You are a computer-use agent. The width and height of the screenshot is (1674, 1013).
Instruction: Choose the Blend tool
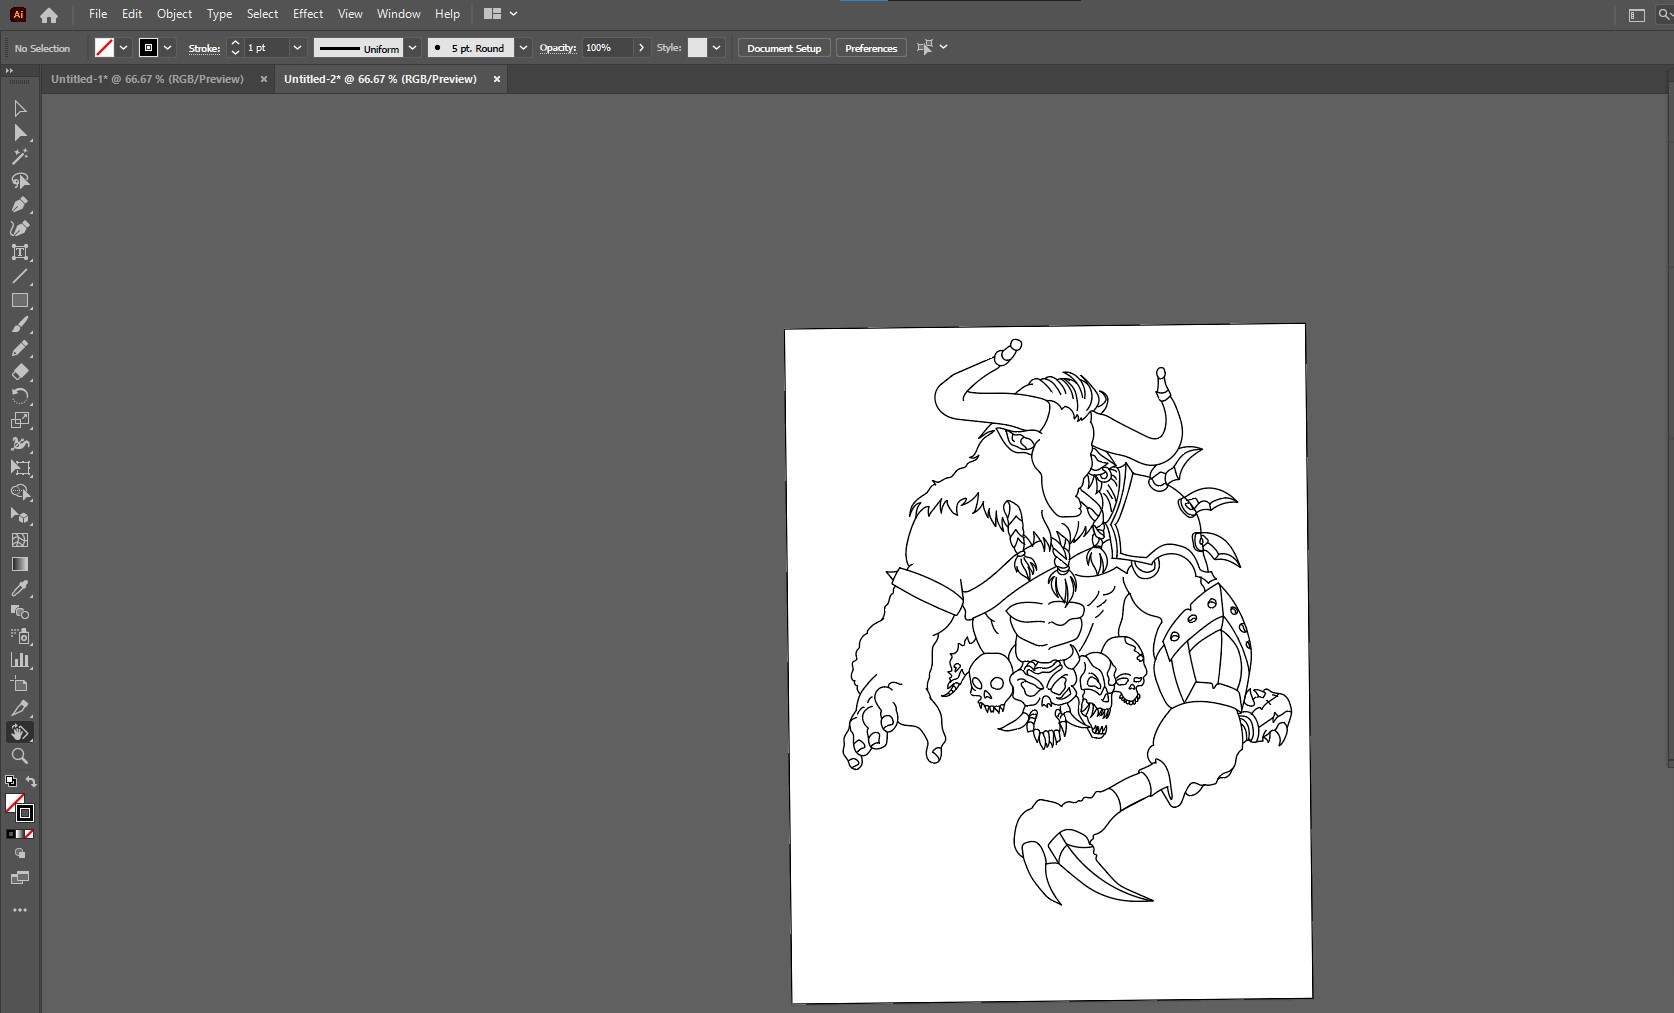[19, 612]
